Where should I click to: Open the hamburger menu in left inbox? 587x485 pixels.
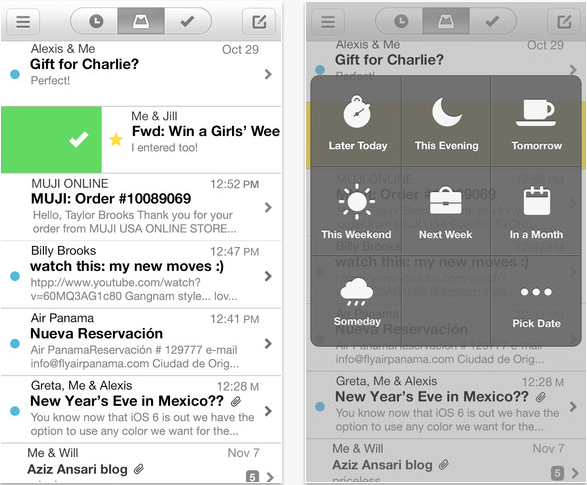click(23, 21)
